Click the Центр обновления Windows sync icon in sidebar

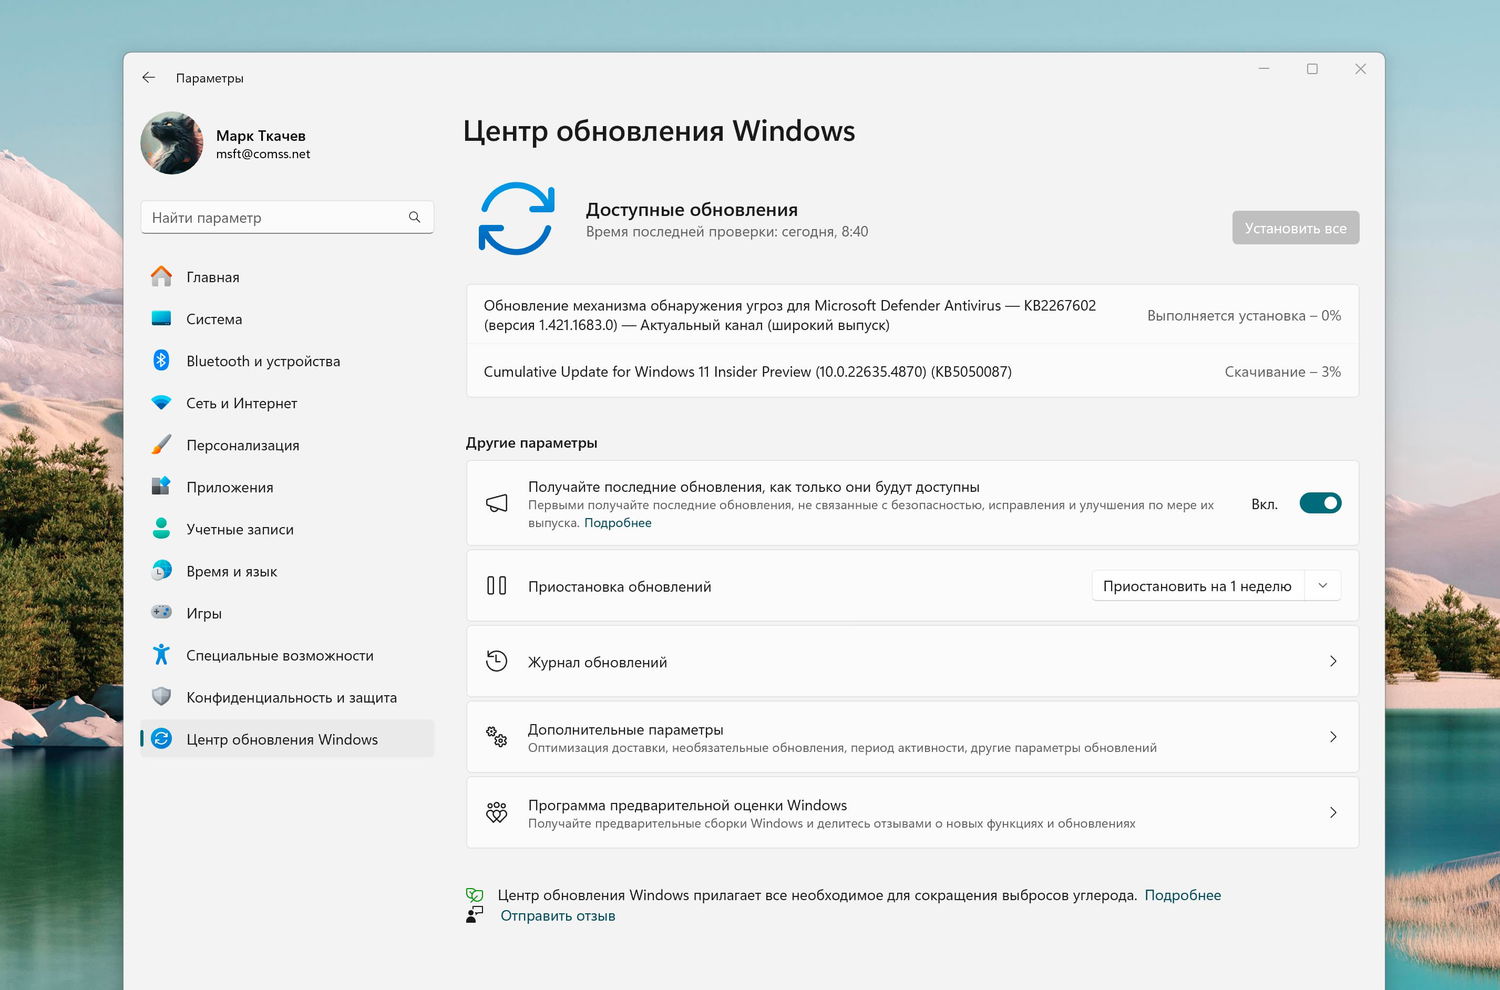click(x=161, y=738)
